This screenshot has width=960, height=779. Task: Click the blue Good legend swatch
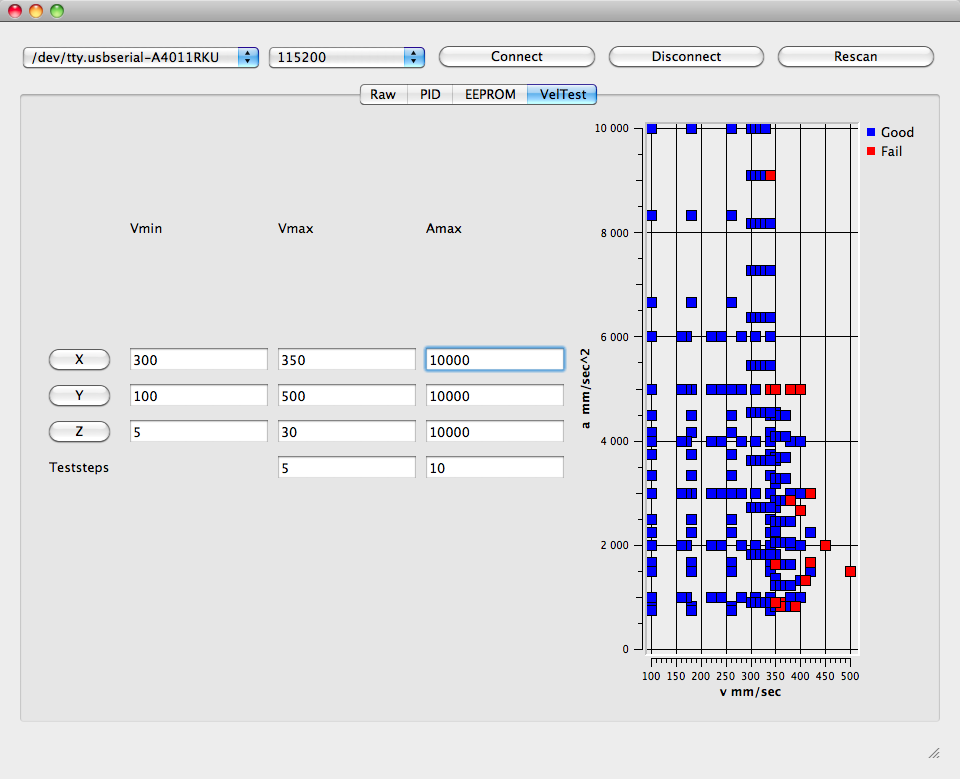871,132
